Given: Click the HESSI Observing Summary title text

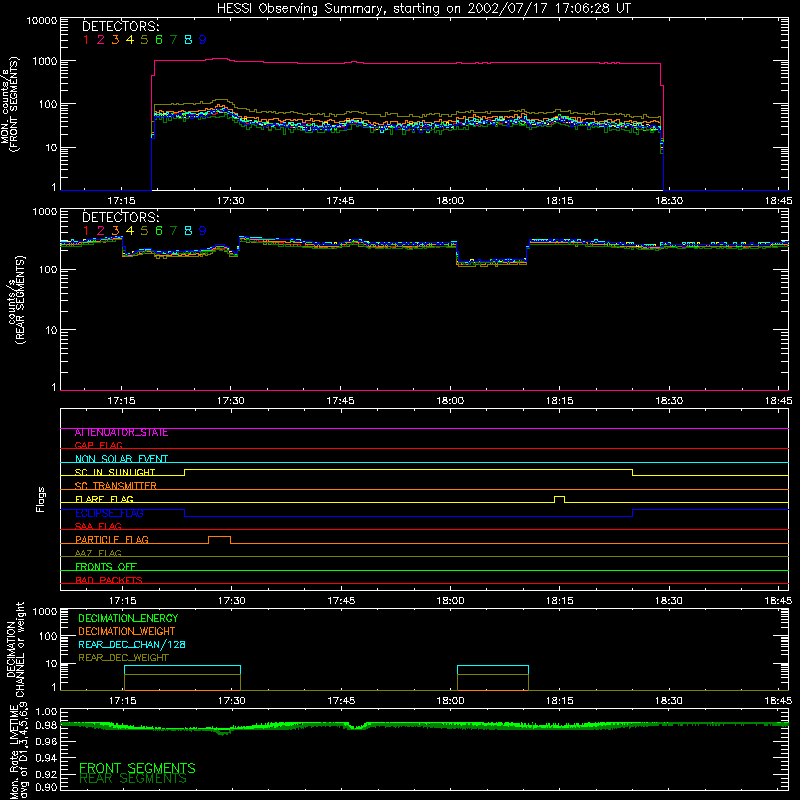Looking at the screenshot, I should coord(423,8).
